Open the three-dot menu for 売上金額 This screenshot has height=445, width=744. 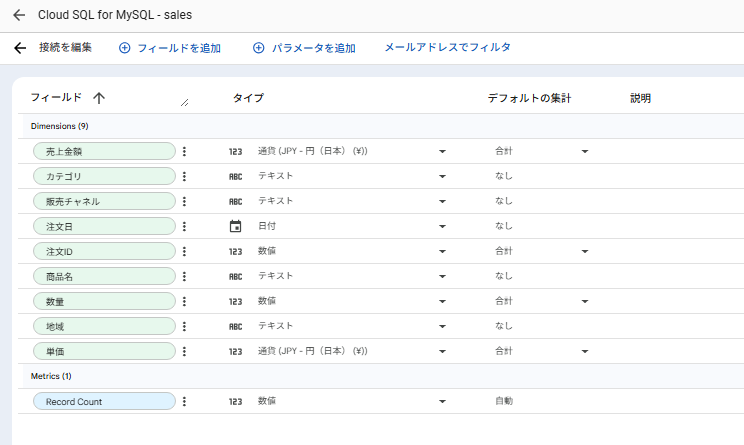point(184,151)
